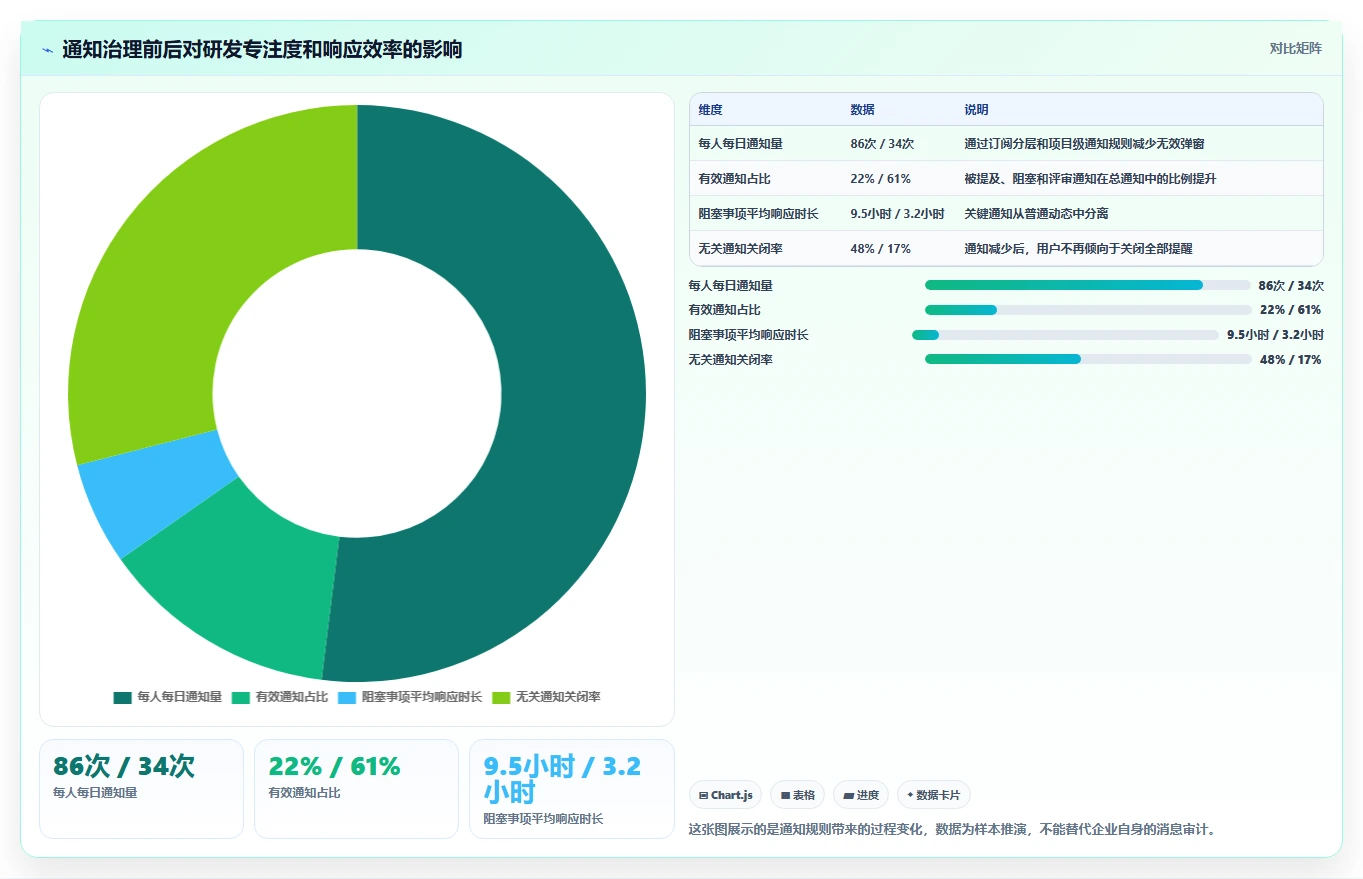Click the footnote beginning 这张图展示的是
The height and width of the screenshot is (879, 1363).
coord(952,829)
